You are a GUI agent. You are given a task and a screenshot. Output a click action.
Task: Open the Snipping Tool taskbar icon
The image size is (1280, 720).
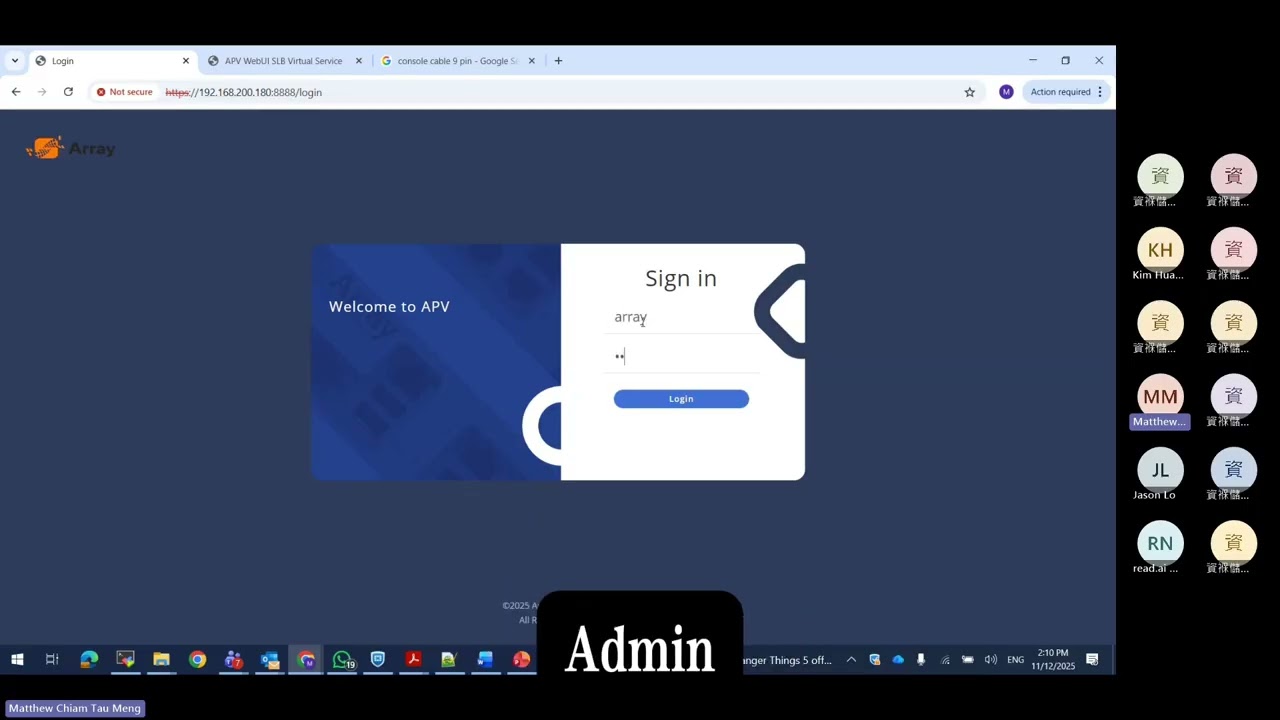[x=125, y=660]
